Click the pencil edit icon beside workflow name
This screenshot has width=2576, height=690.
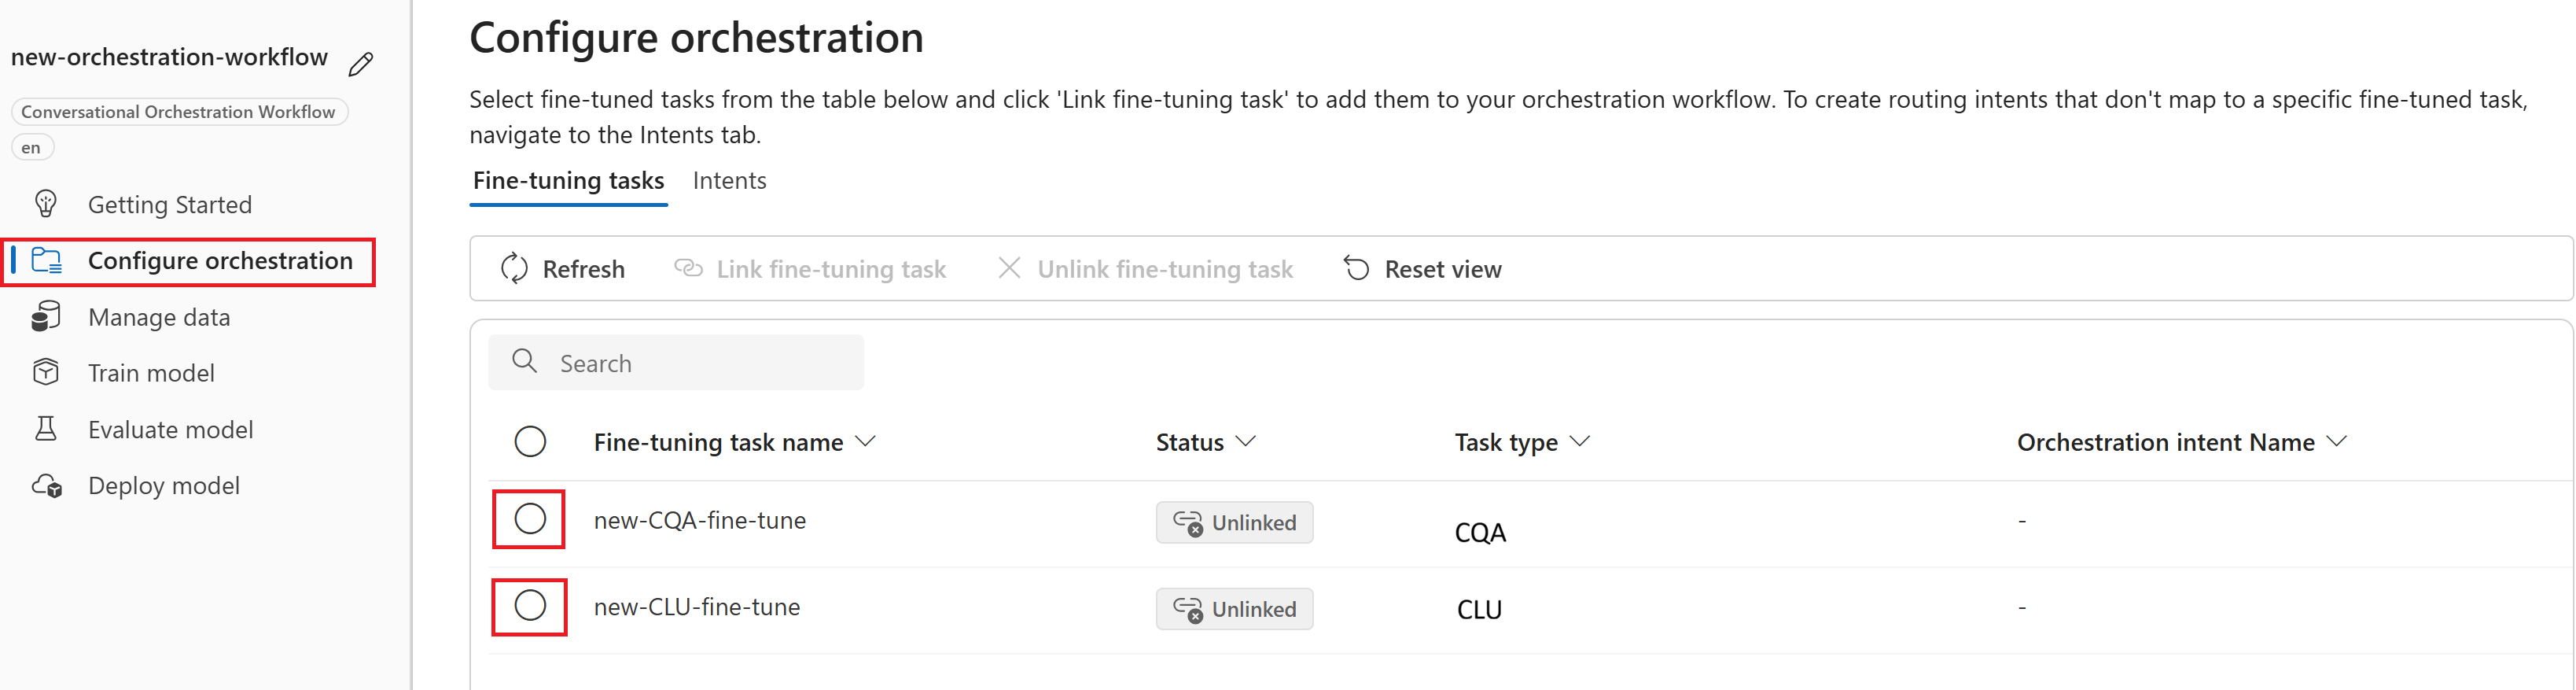pos(361,64)
